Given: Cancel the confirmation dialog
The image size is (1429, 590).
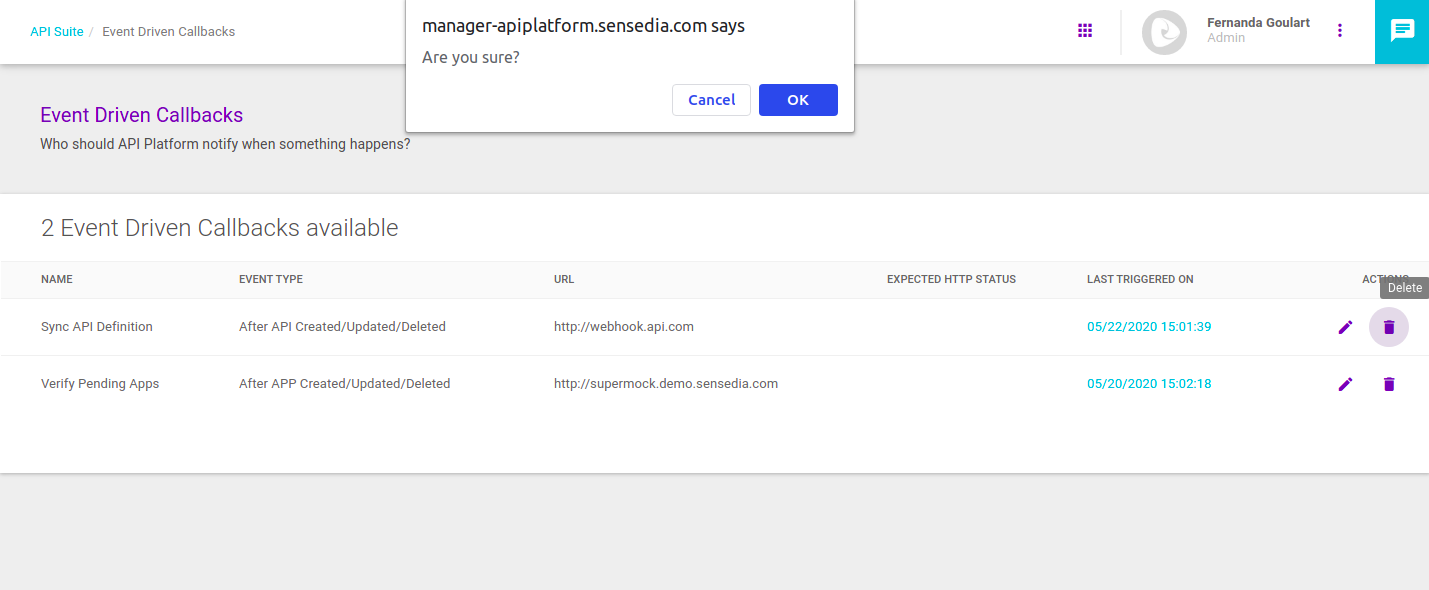Looking at the screenshot, I should [711, 99].
